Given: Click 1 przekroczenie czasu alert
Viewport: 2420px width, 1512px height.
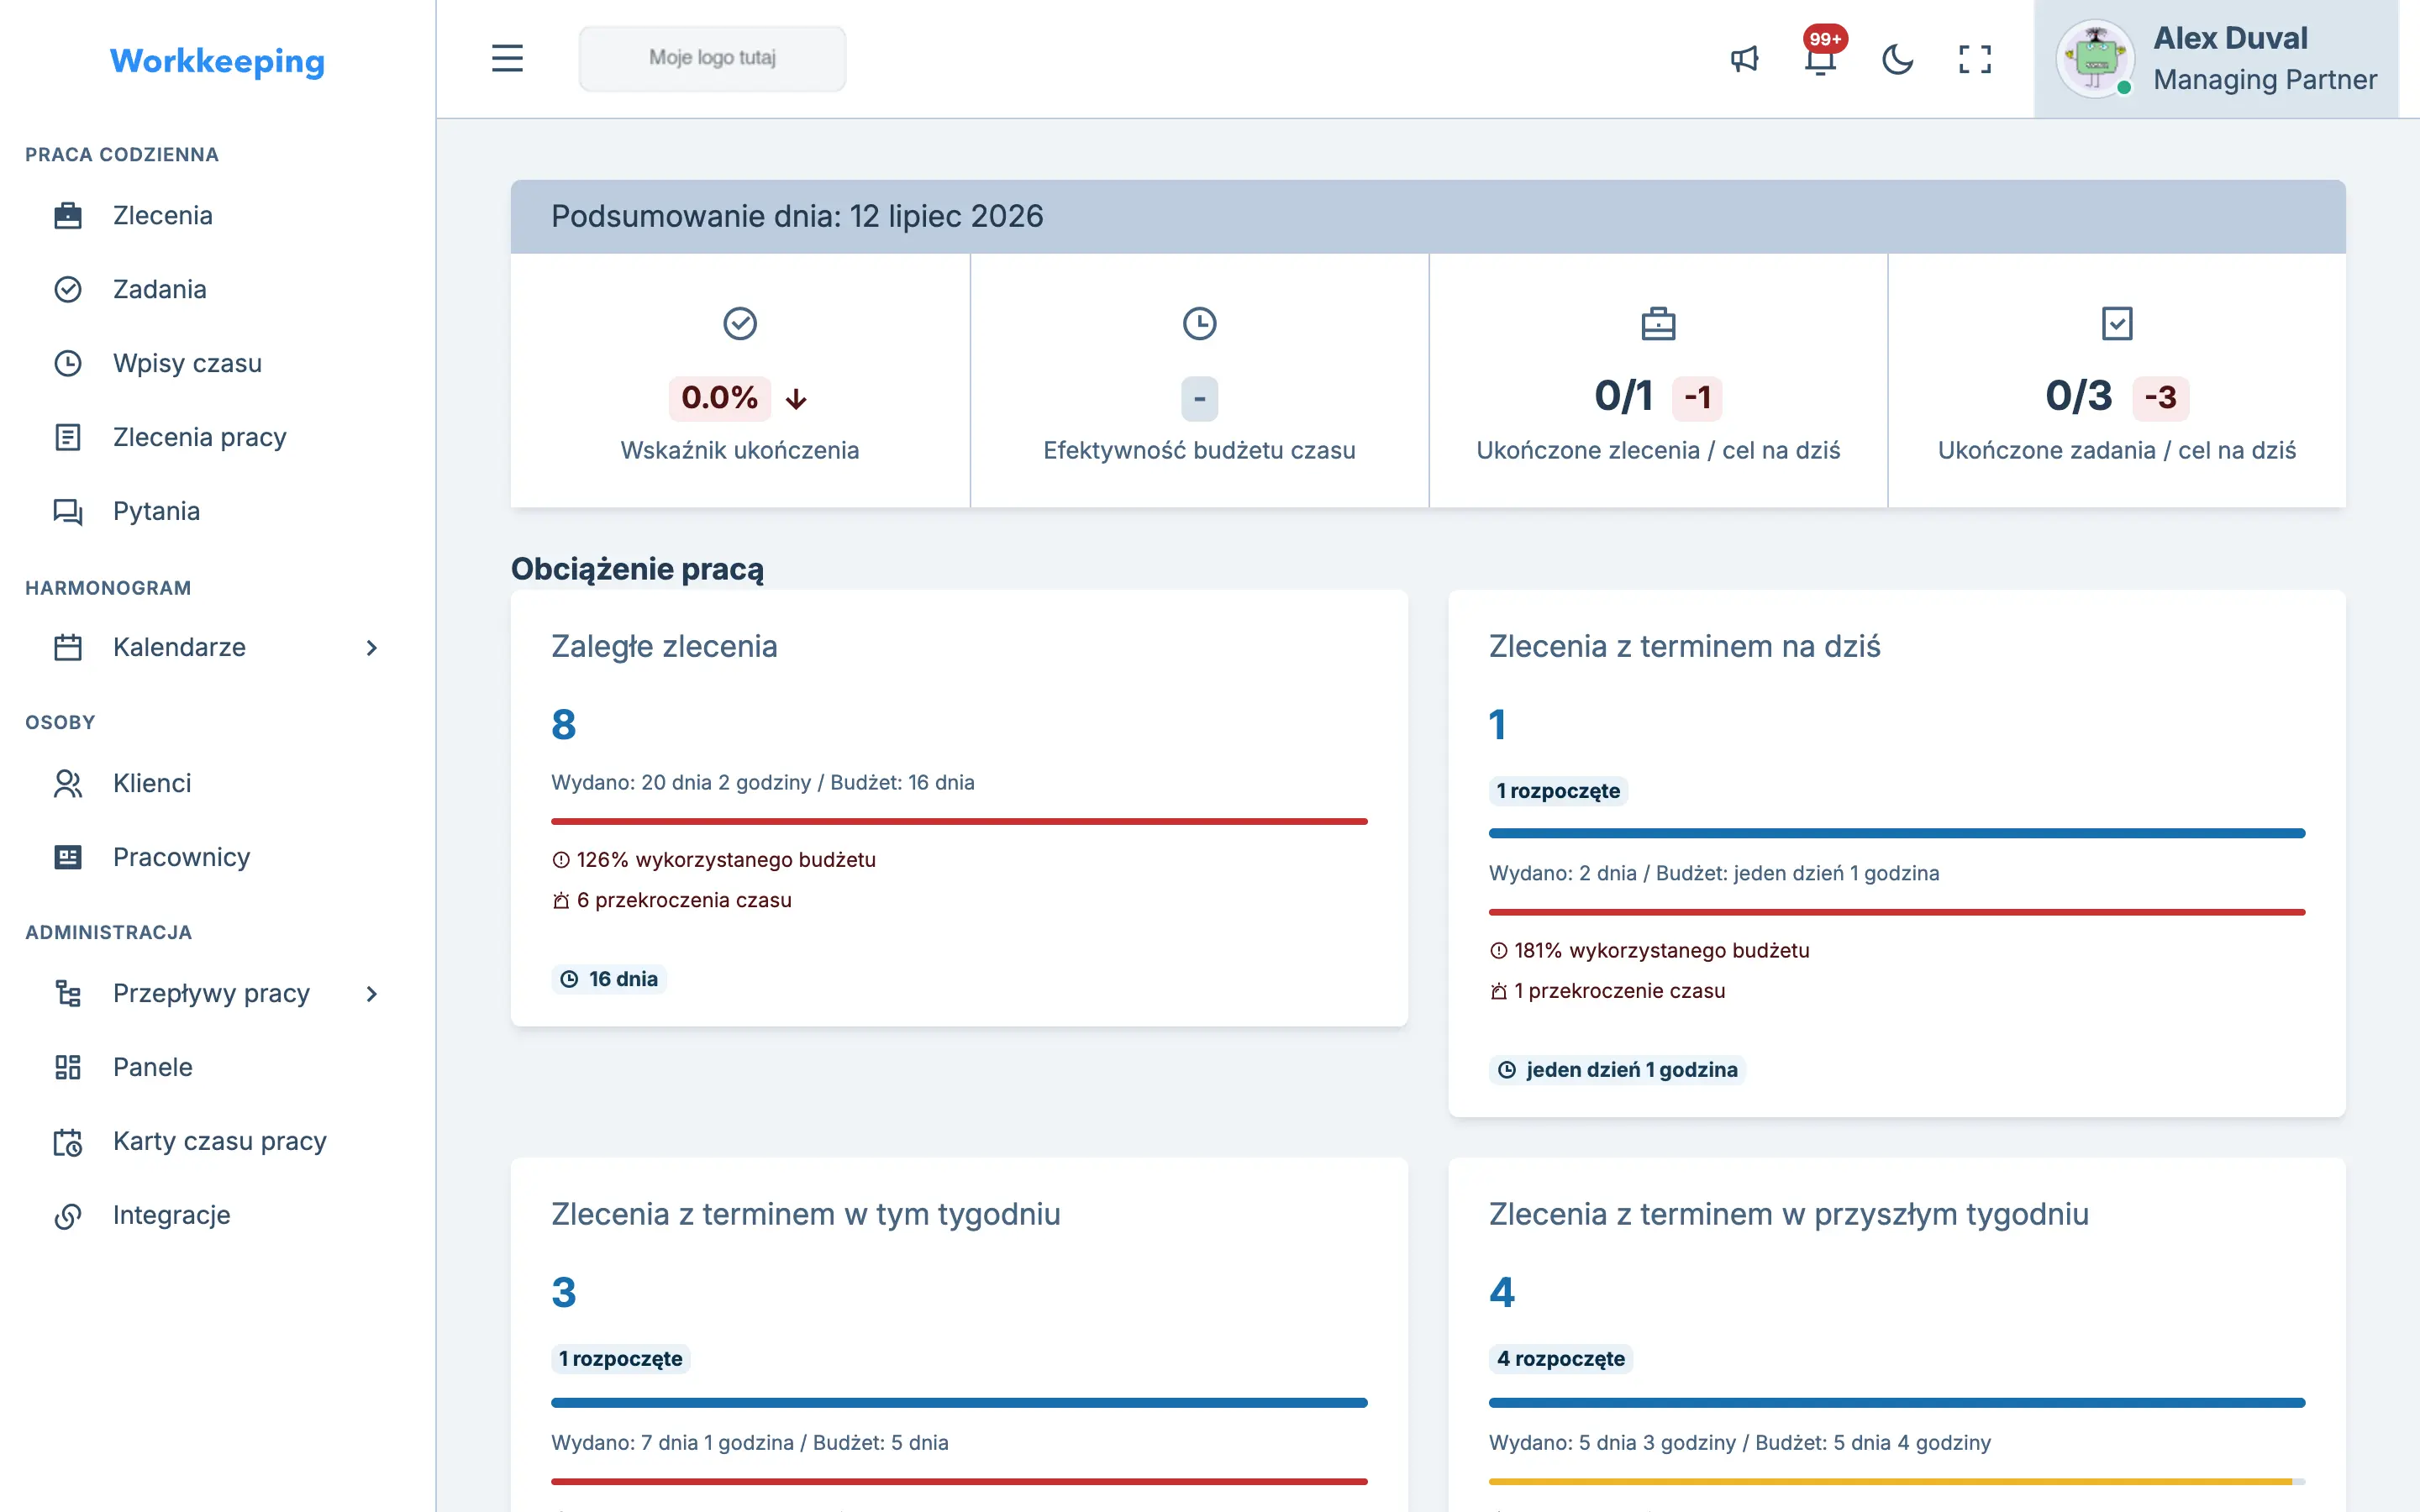Looking at the screenshot, I should (x=1607, y=991).
